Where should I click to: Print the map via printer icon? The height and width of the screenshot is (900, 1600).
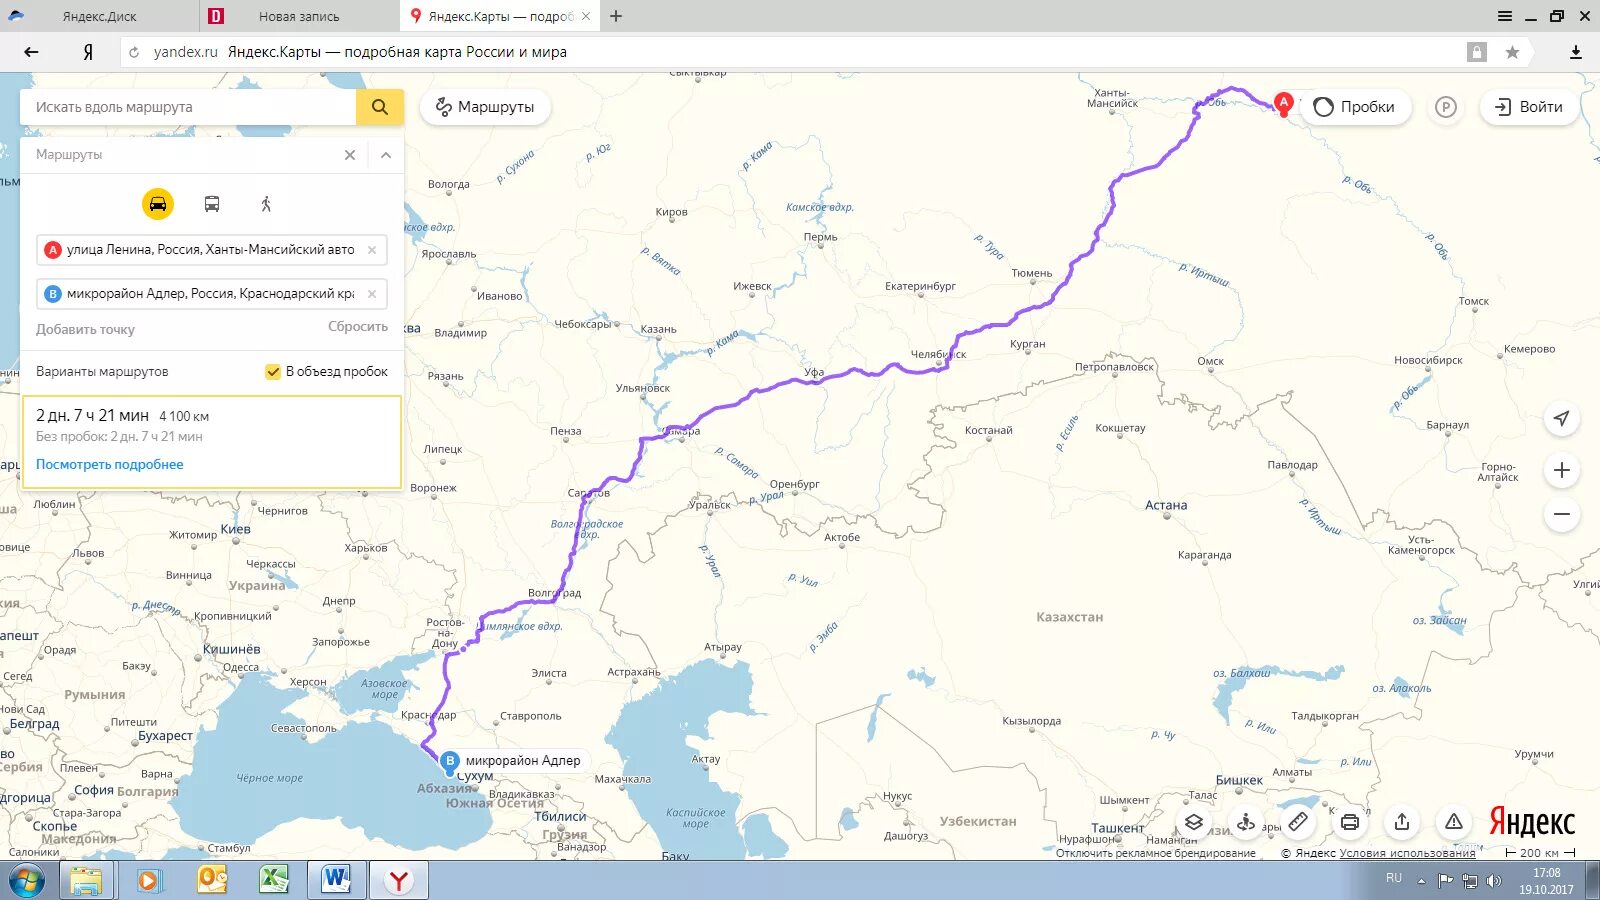[1350, 822]
